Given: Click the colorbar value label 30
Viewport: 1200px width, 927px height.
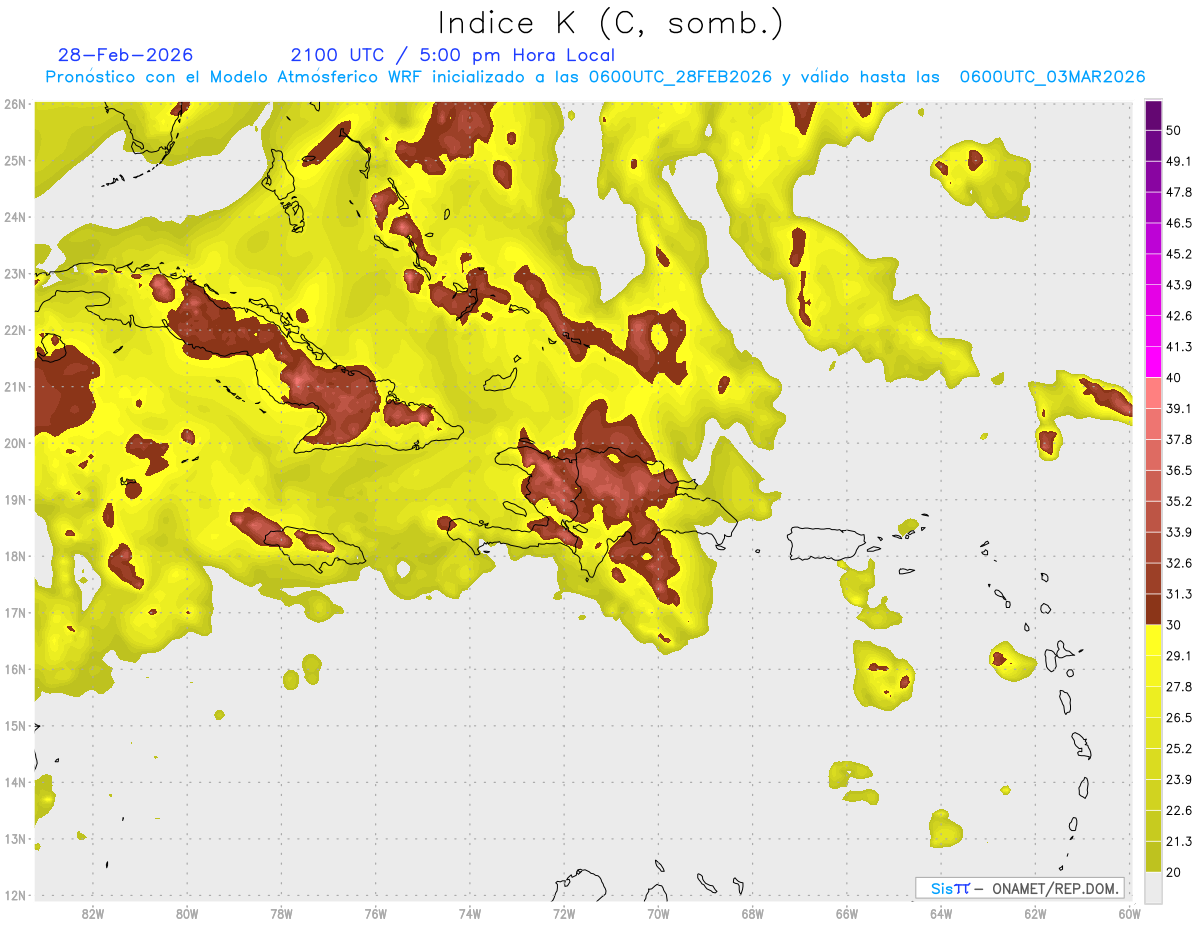Looking at the screenshot, I should 1173,625.
